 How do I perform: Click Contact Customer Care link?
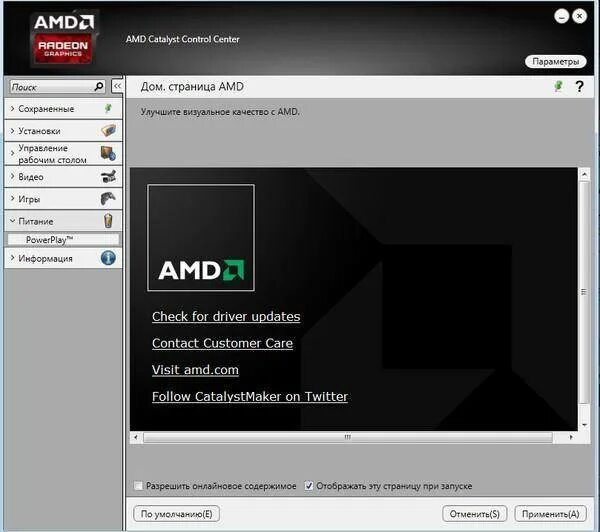click(222, 343)
